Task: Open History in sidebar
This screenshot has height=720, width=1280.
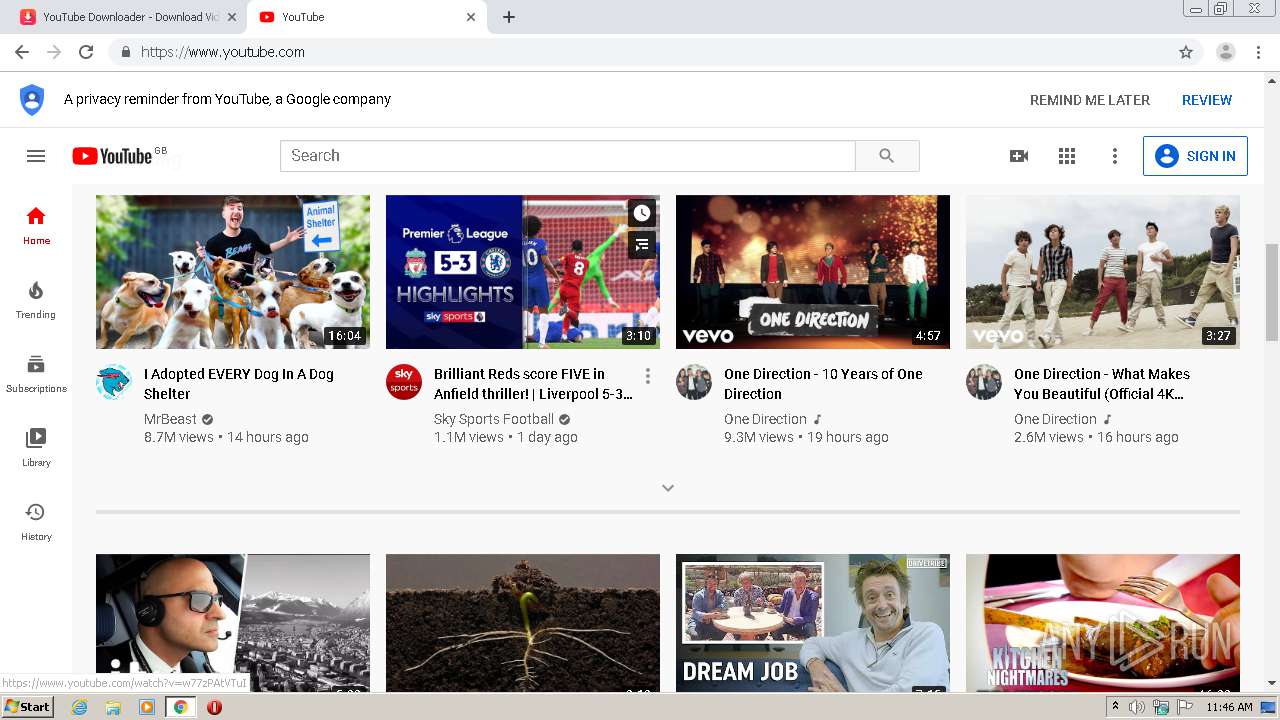Action: coord(36,522)
